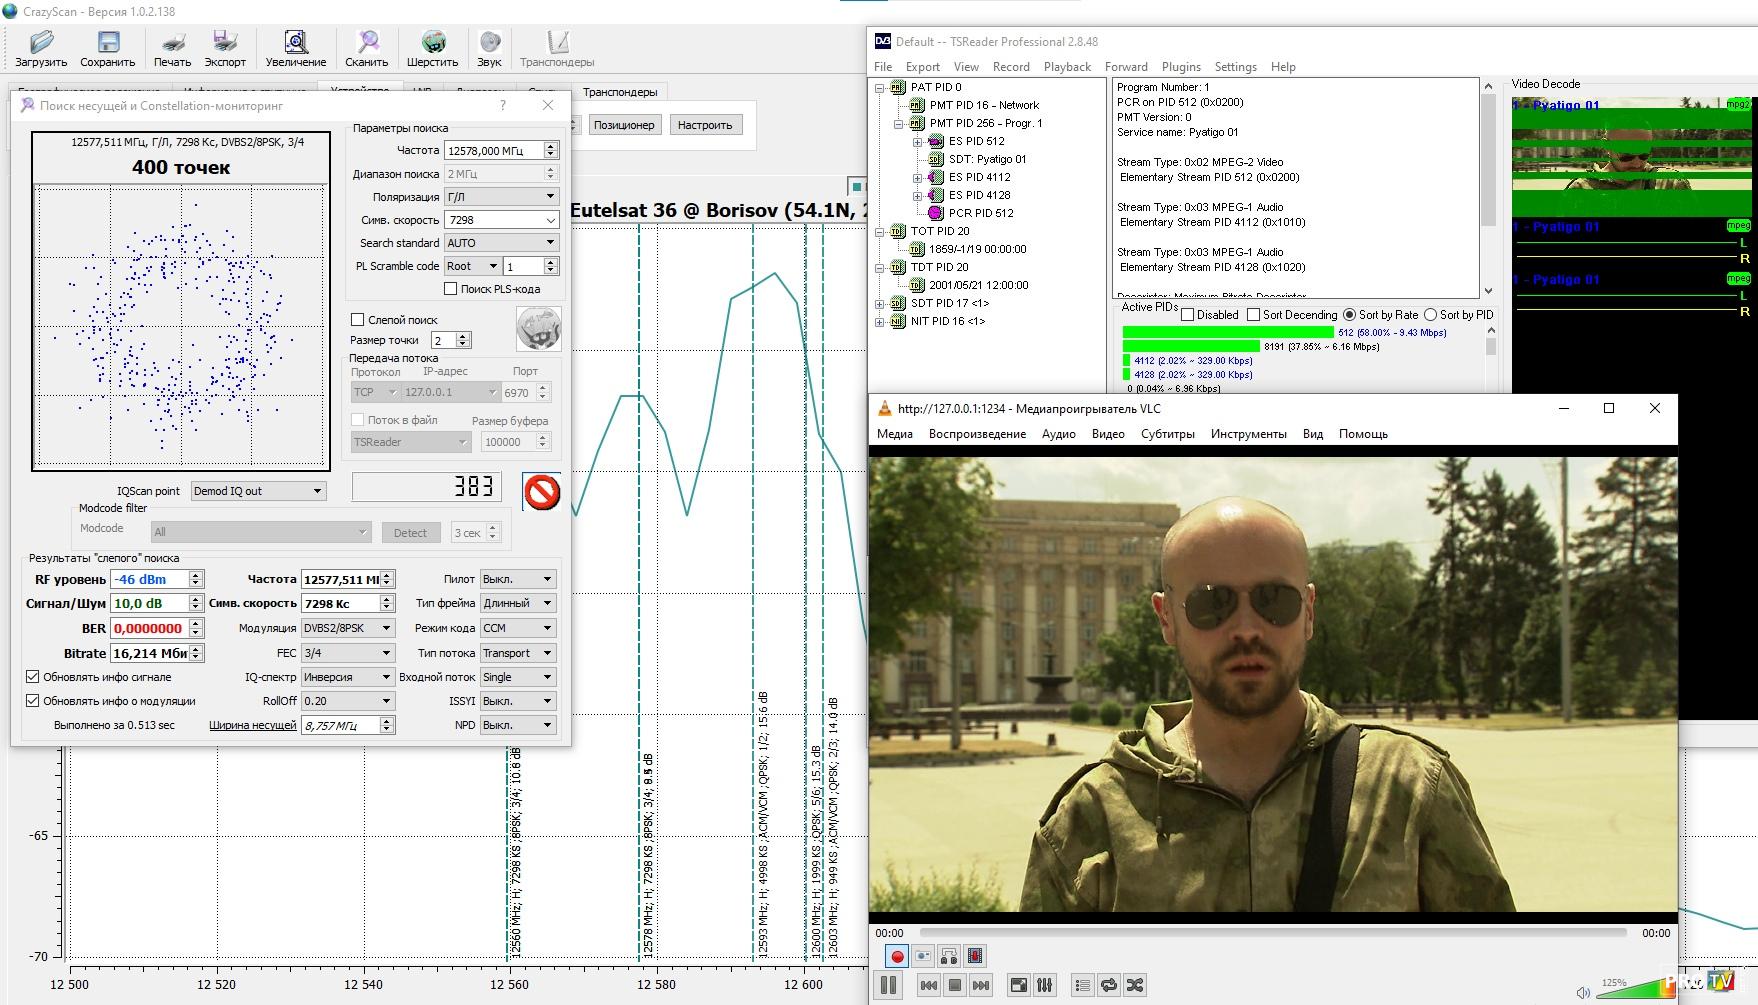Open the Поляризация dropdown

coord(501,197)
